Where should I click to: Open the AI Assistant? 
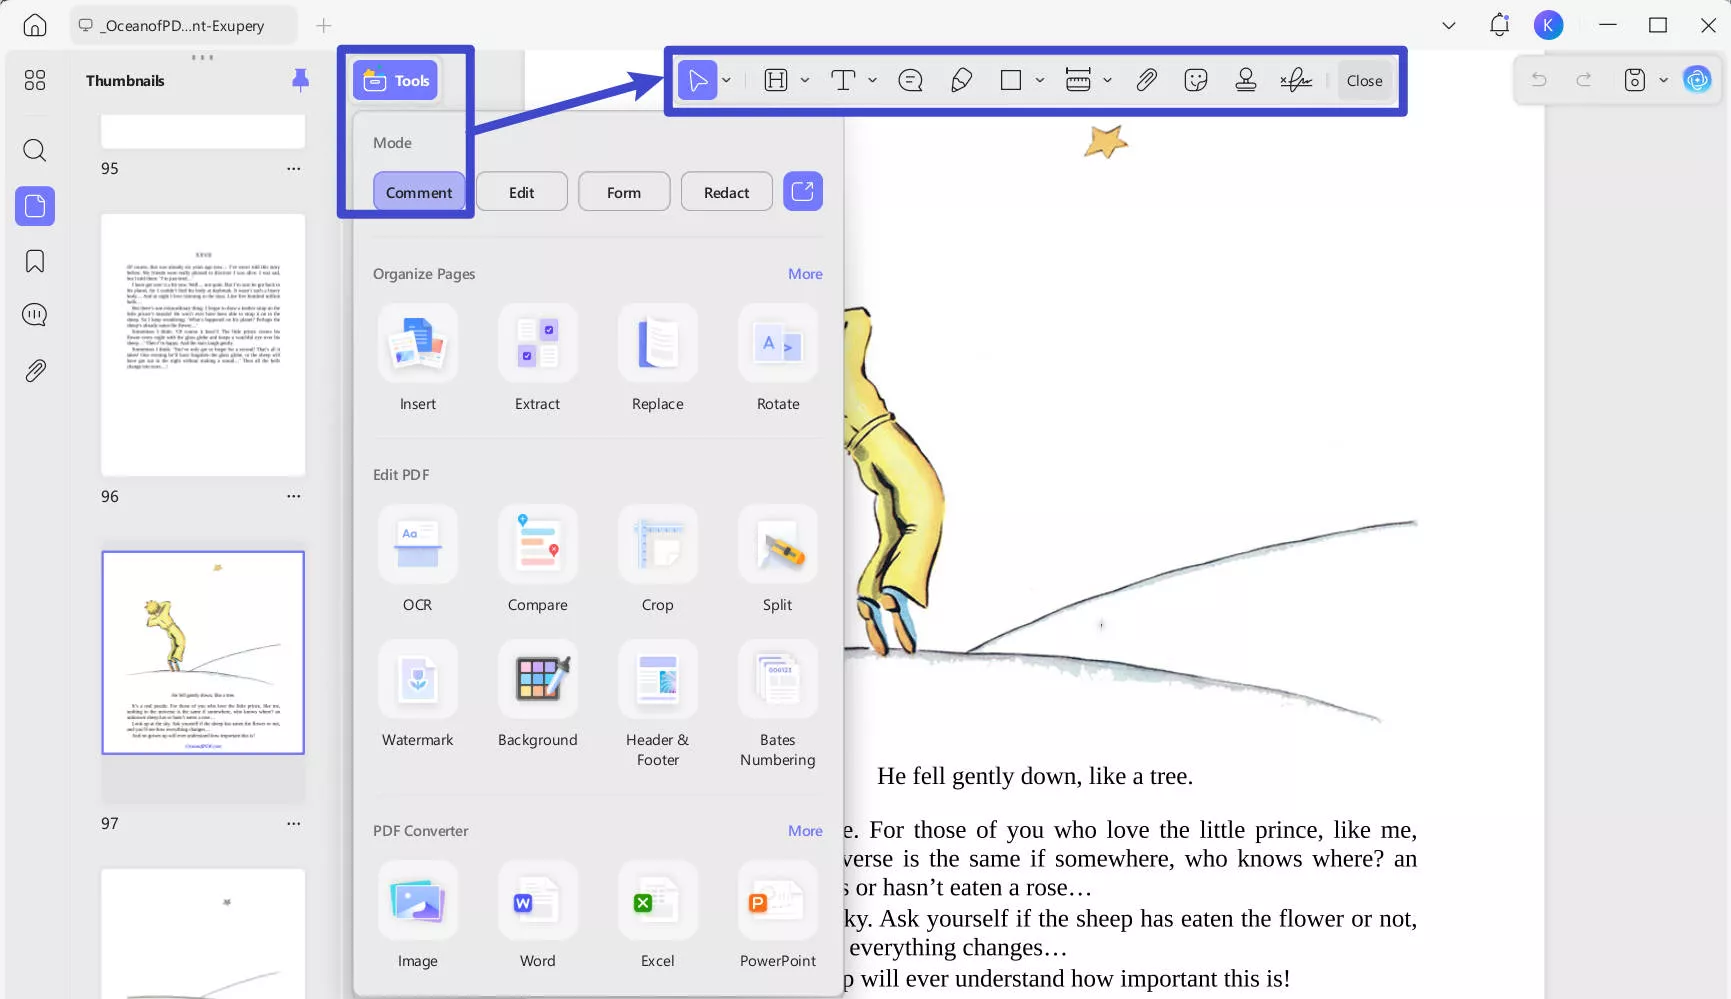point(1697,80)
